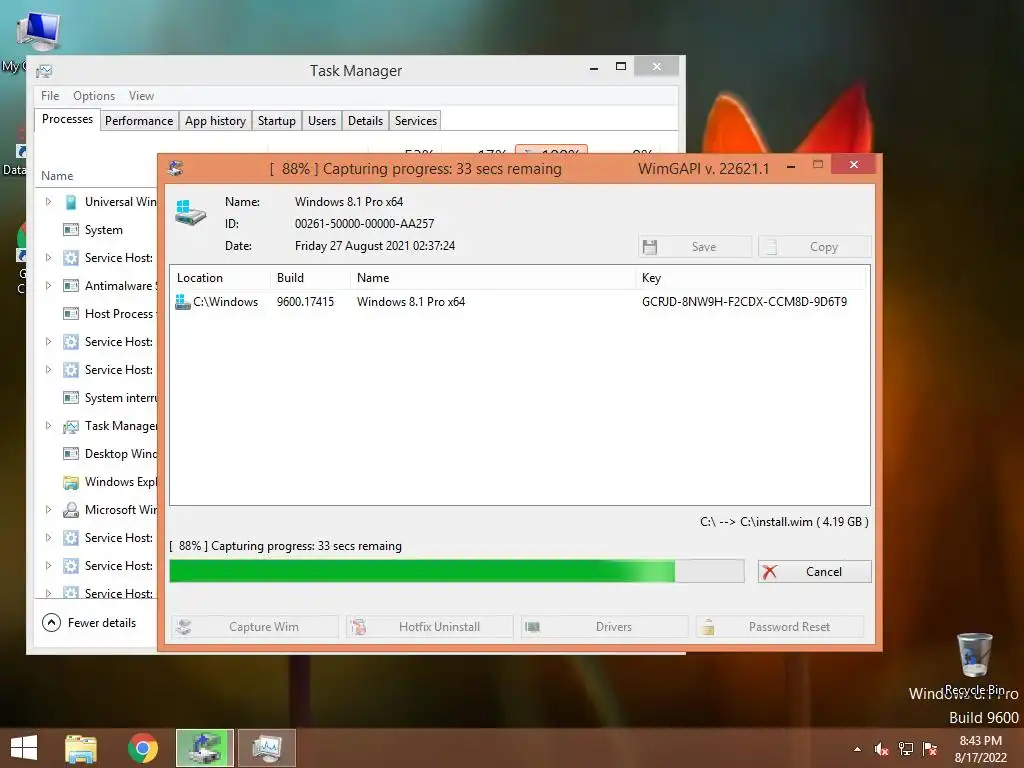This screenshot has height=768, width=1024.
Task: Click the Drivers button
Action: point(605,627)
